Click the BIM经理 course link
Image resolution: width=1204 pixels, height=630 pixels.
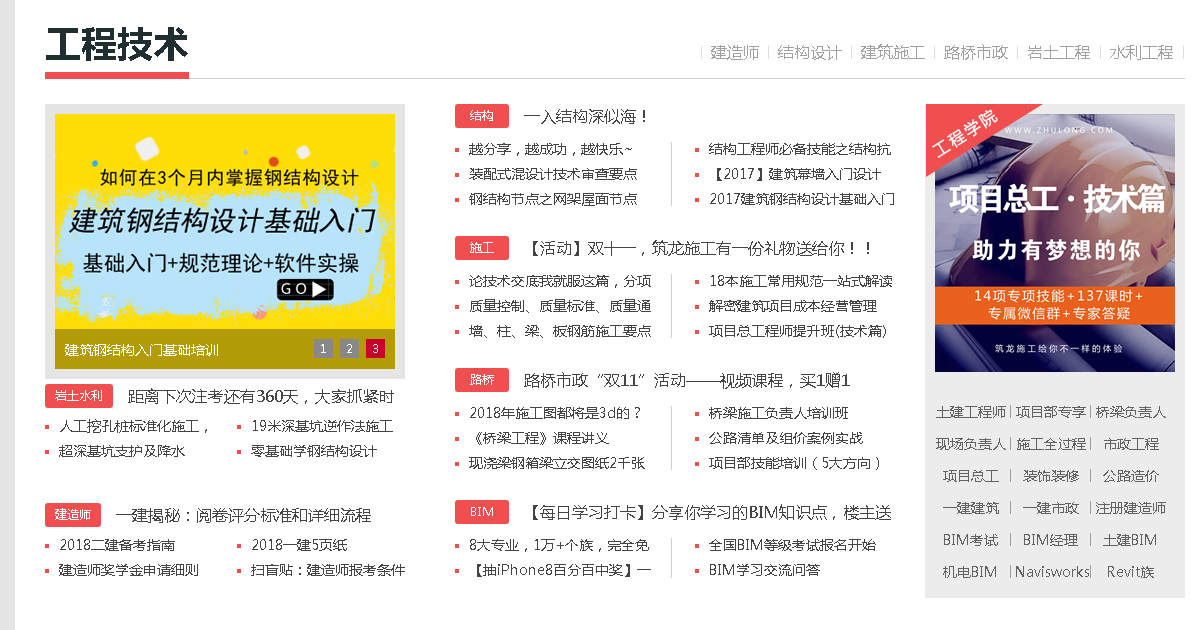coord(1050,540)
